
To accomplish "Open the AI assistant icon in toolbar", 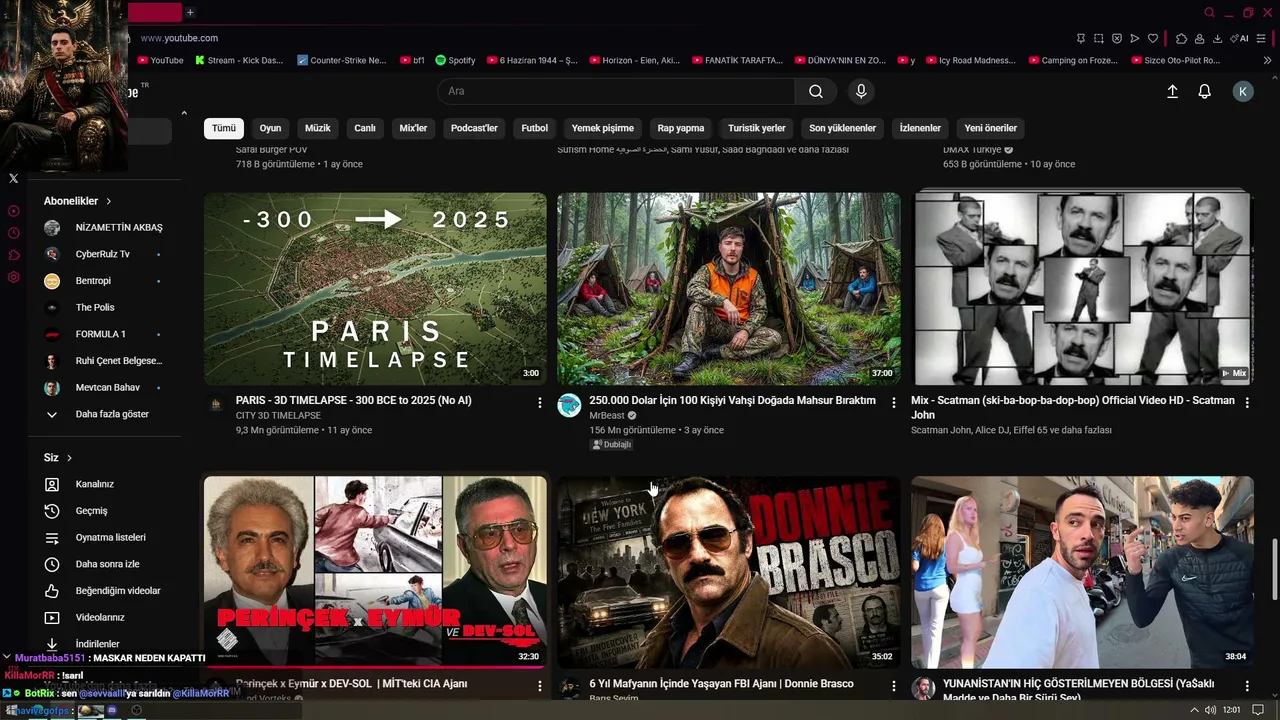I will tap(1240, 38).
